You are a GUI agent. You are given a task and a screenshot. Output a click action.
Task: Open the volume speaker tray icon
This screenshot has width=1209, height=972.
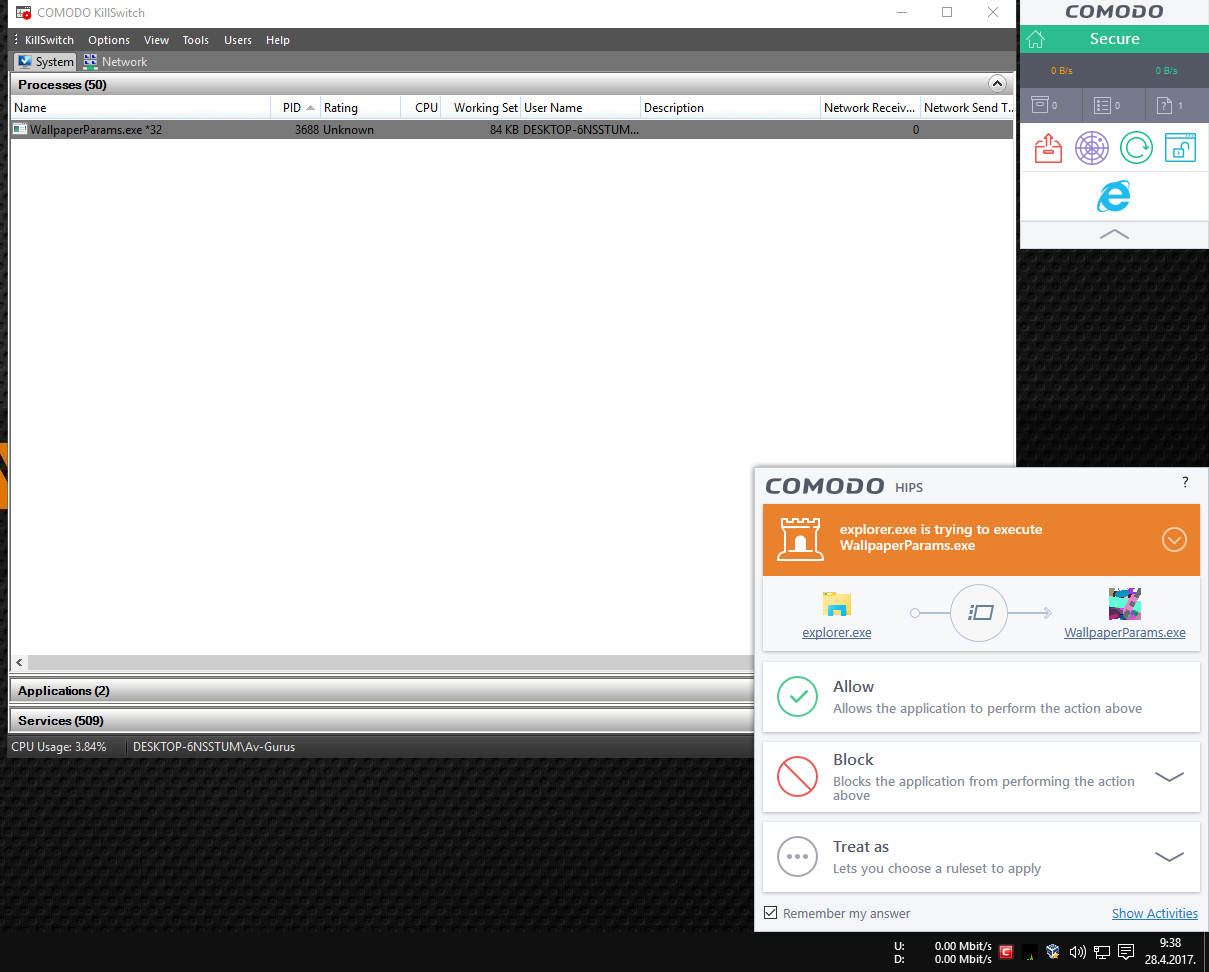[1077, 952]
